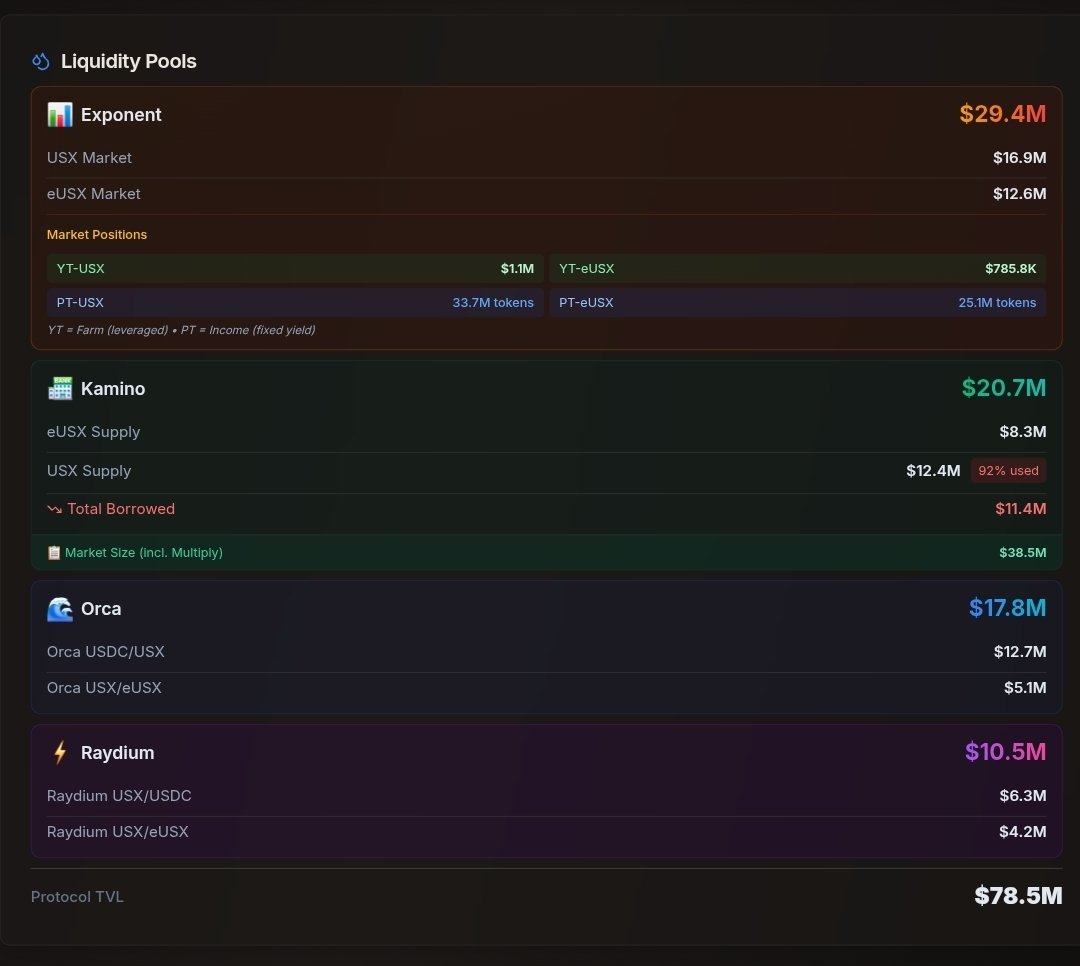The height and width of the screenshot is (966, 1080).
Task: Click the 25.1M tokens amount
Action: pos(997,302)
